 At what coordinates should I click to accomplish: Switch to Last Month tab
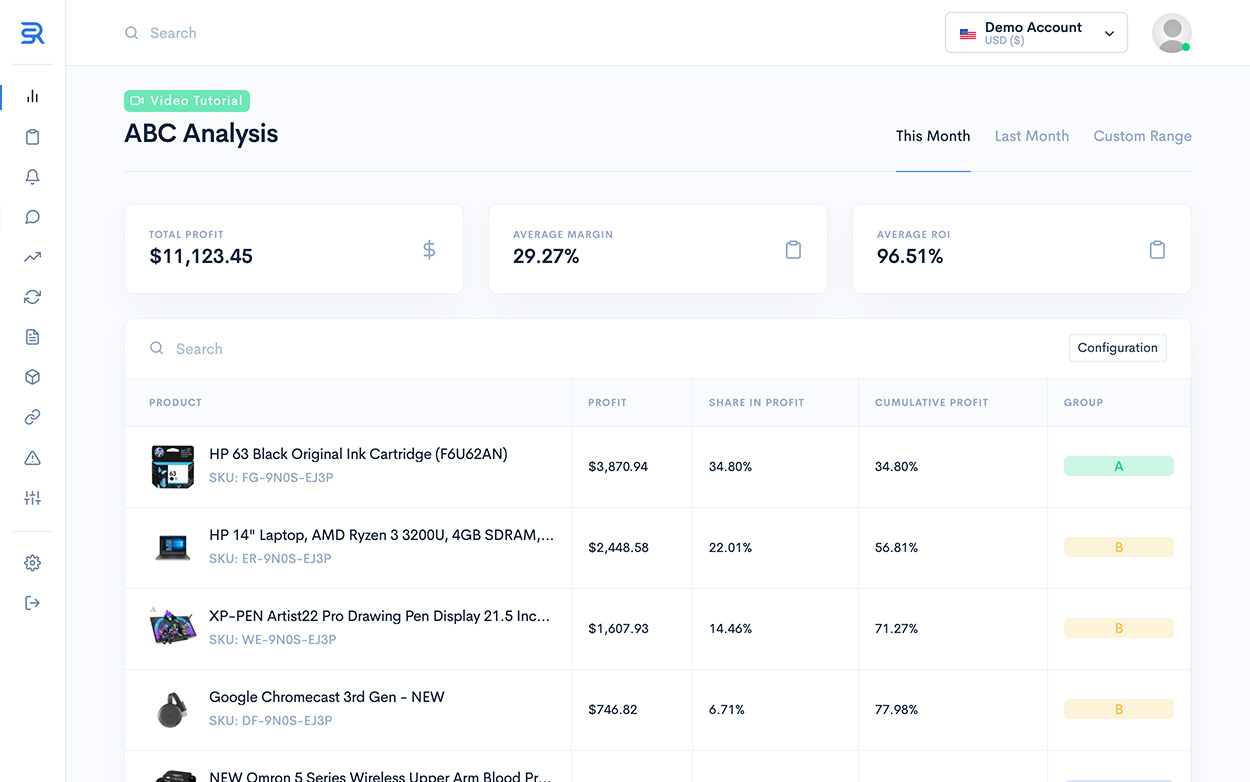click(x=1032, y=136)
